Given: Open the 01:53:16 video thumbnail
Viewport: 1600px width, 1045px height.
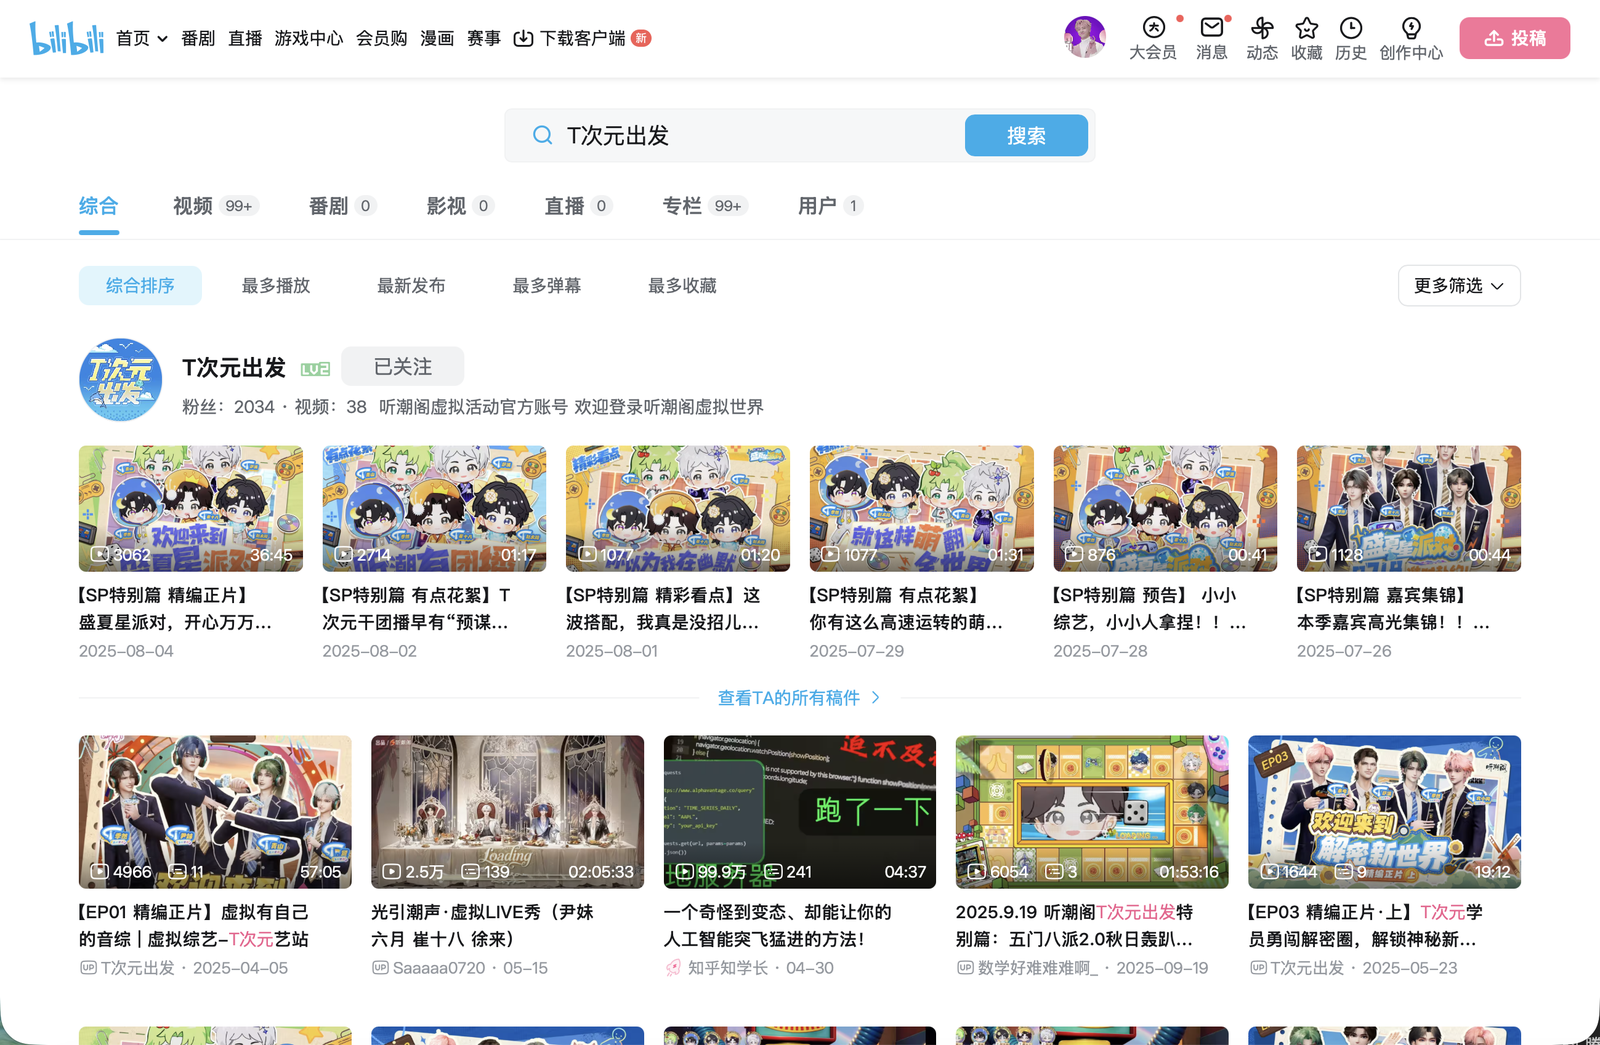Looking at the screenshot, I should click(1092, 812).
